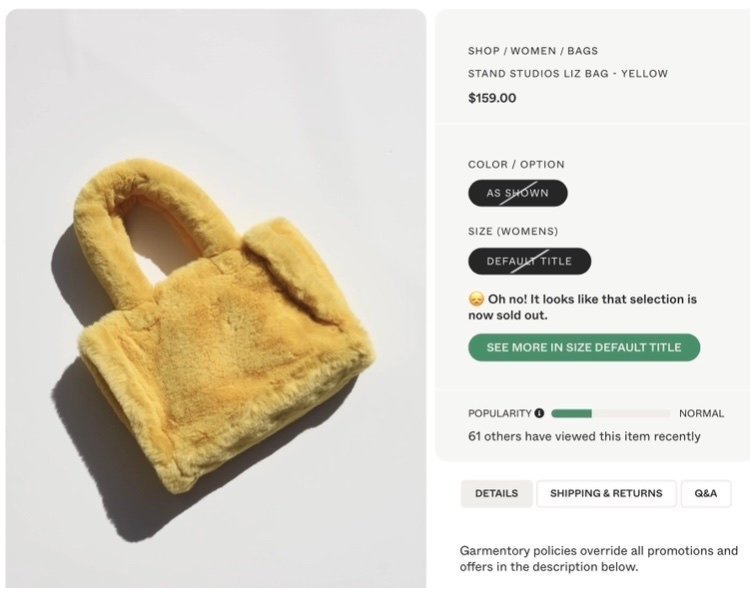Click the $159.00 price text
The width and height of the screenshot is (750, 594).
(x=492, y=98)
